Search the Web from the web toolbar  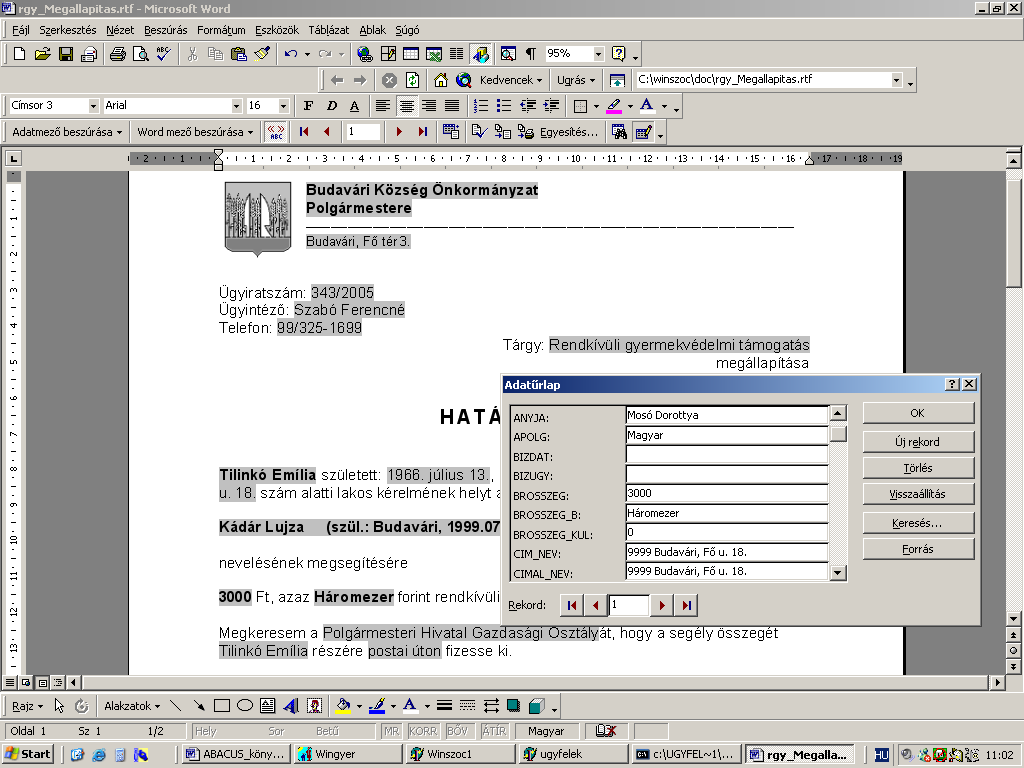(x=464, y=80)
